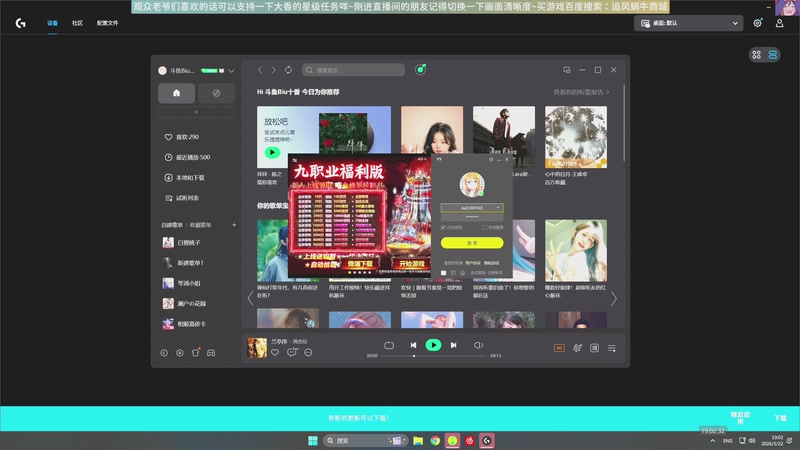Skip to the previous track
Image resolution: width=800 pixels, height=450 pixels.
pyautogui.click(x=413, y=345)
